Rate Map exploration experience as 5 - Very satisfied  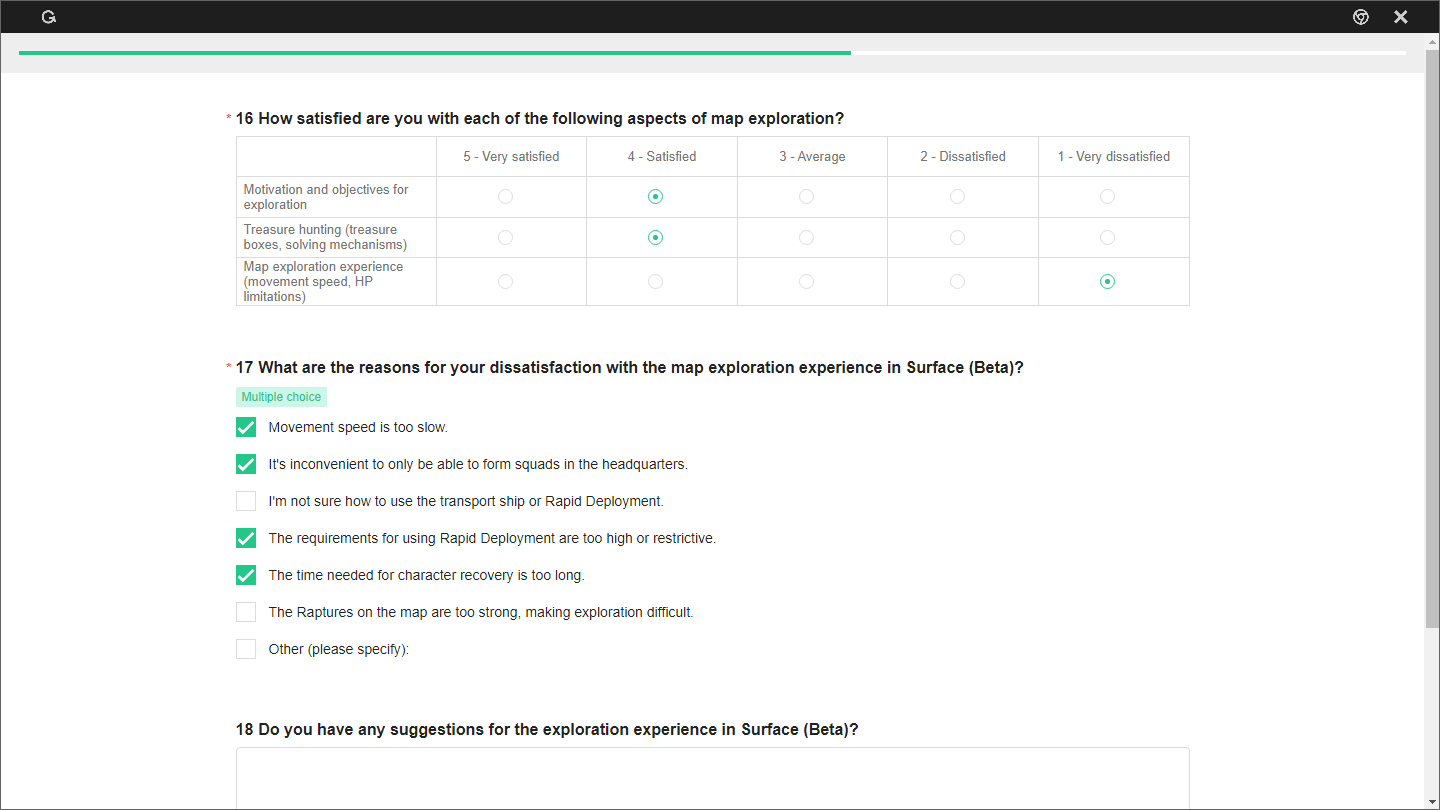(x=505, y=282)
